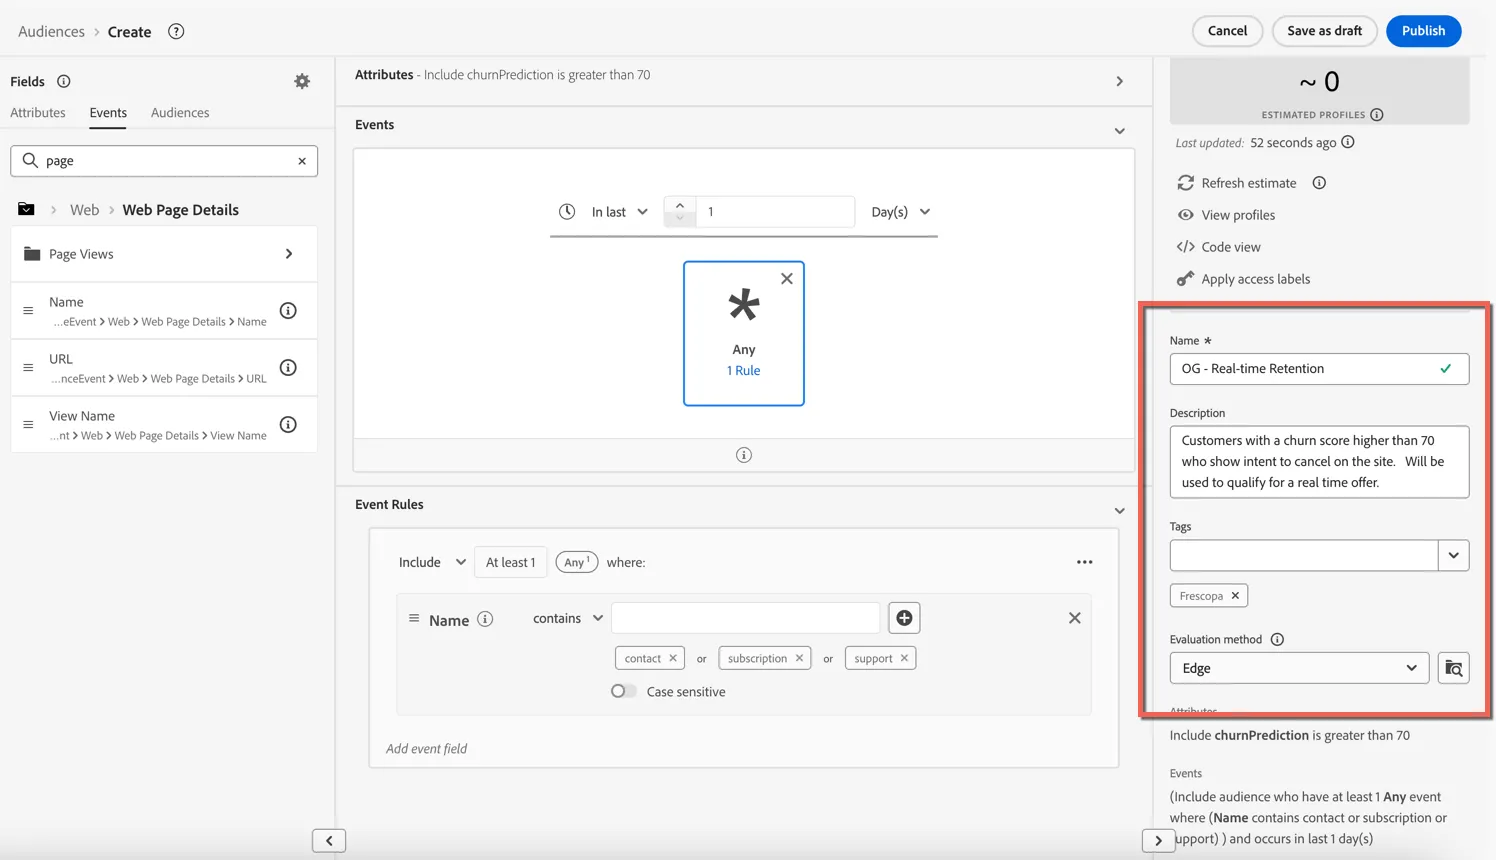Show info on Name rule field

485,619
